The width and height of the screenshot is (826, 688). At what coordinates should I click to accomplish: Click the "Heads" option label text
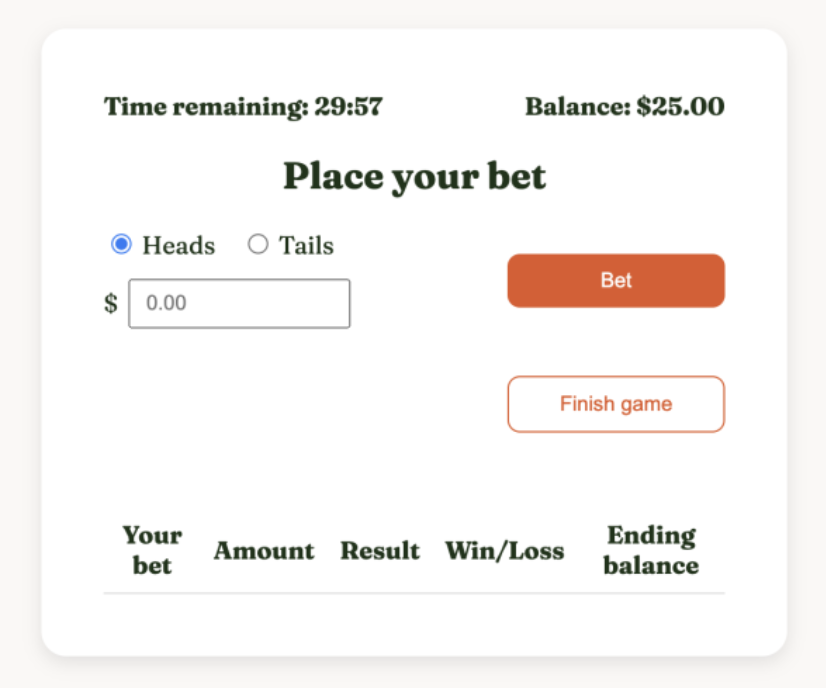(x=178, y=246)
